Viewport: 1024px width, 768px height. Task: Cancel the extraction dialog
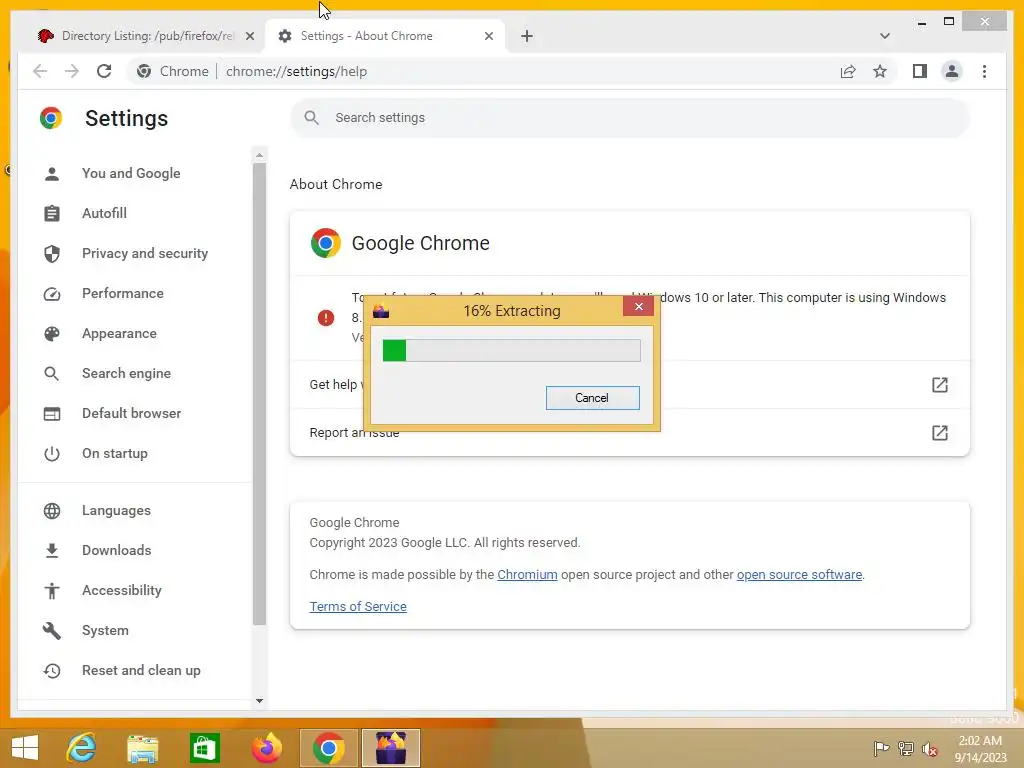pyautogui.click(x=592, y=398)
